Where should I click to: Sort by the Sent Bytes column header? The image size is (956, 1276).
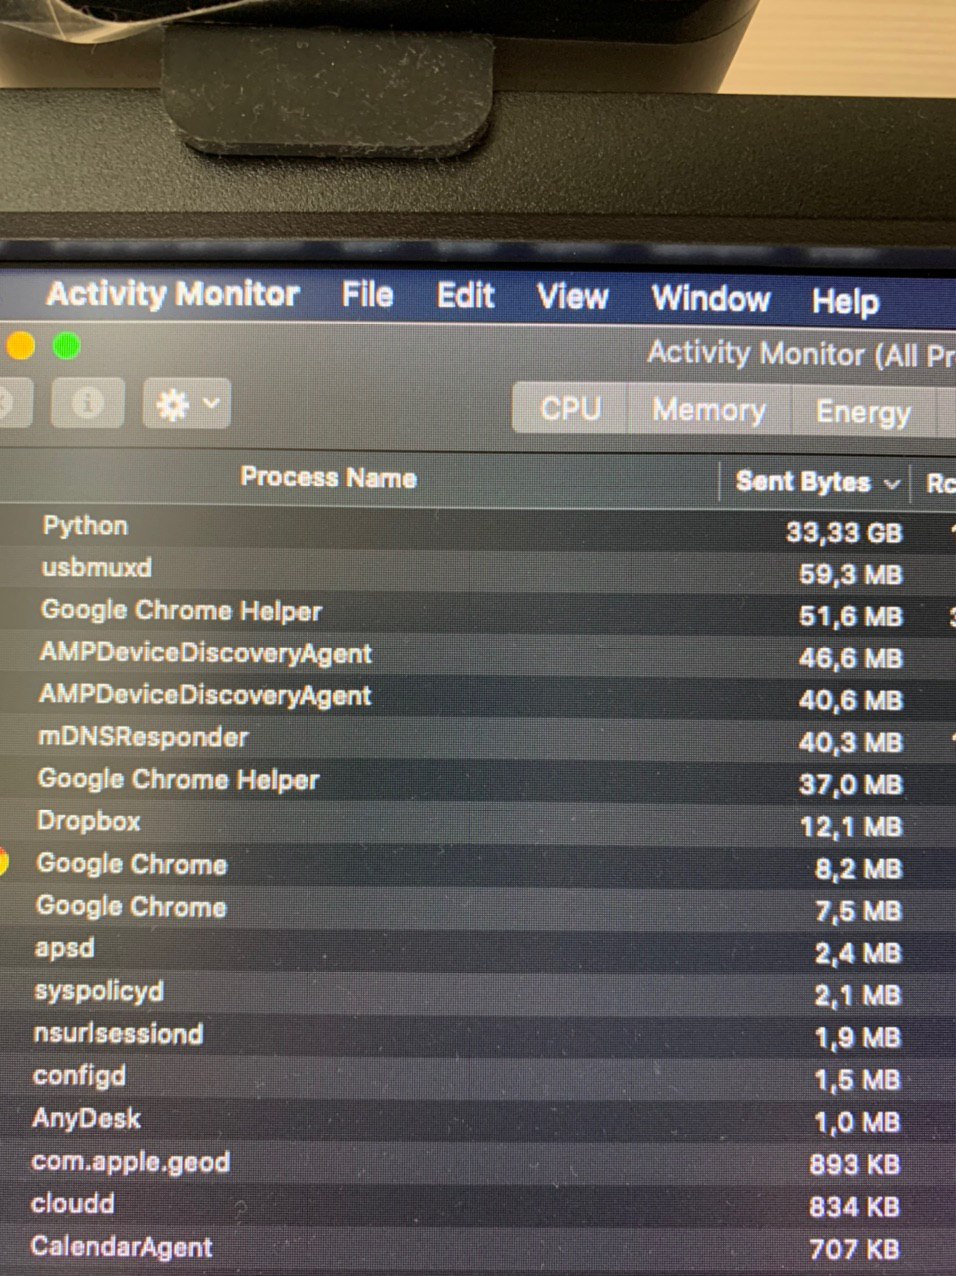point(803,482)
